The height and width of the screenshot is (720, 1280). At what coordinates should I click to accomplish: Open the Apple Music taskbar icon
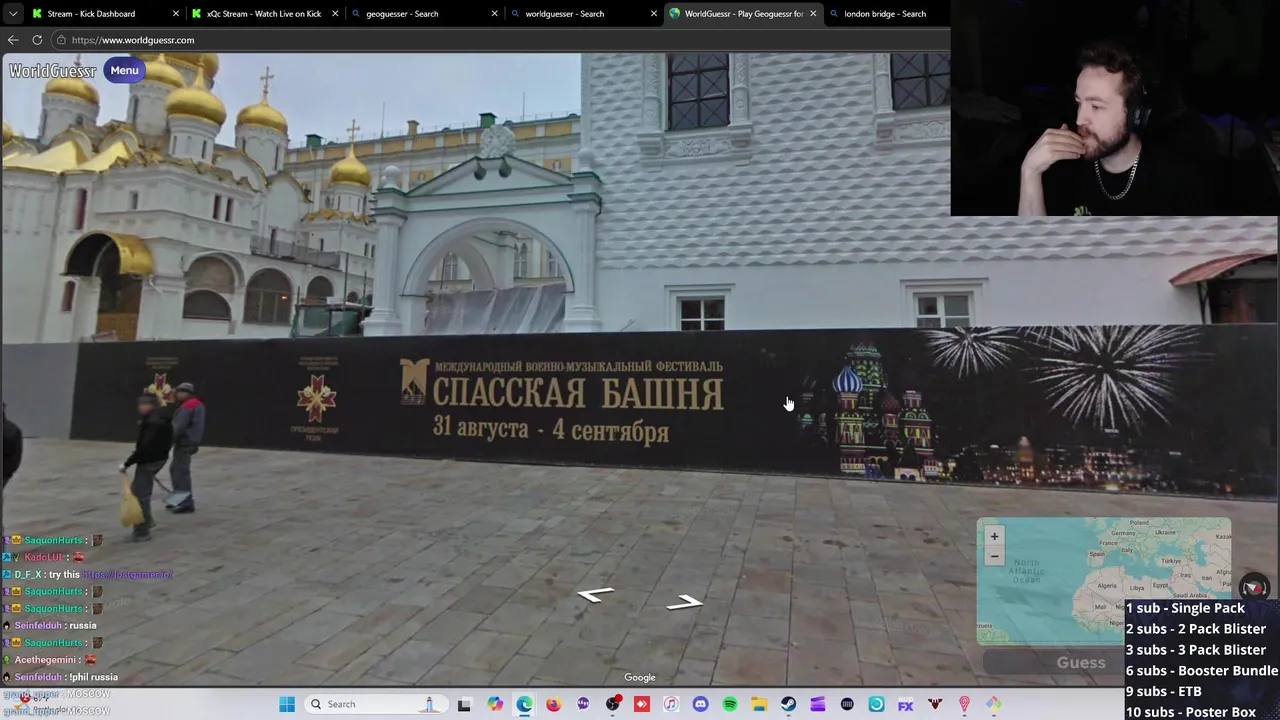671,705
